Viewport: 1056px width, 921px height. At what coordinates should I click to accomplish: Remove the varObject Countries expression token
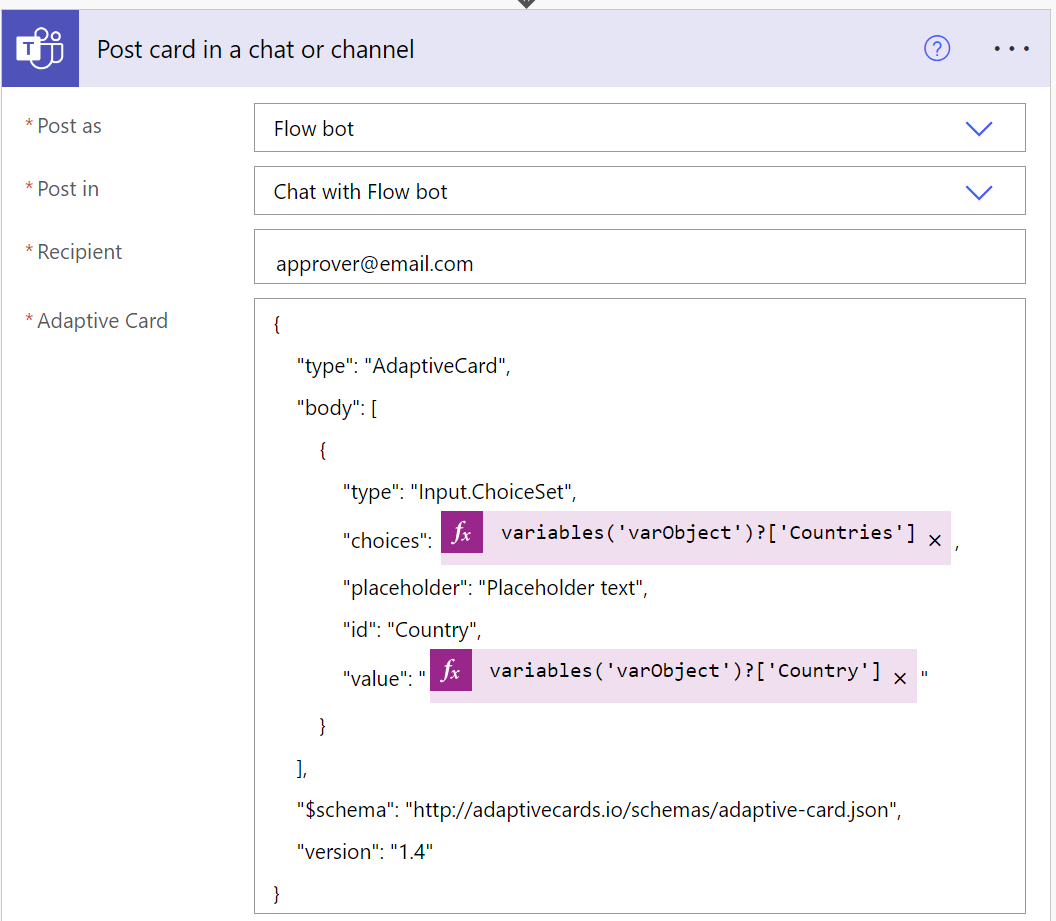tap(935, 539)
